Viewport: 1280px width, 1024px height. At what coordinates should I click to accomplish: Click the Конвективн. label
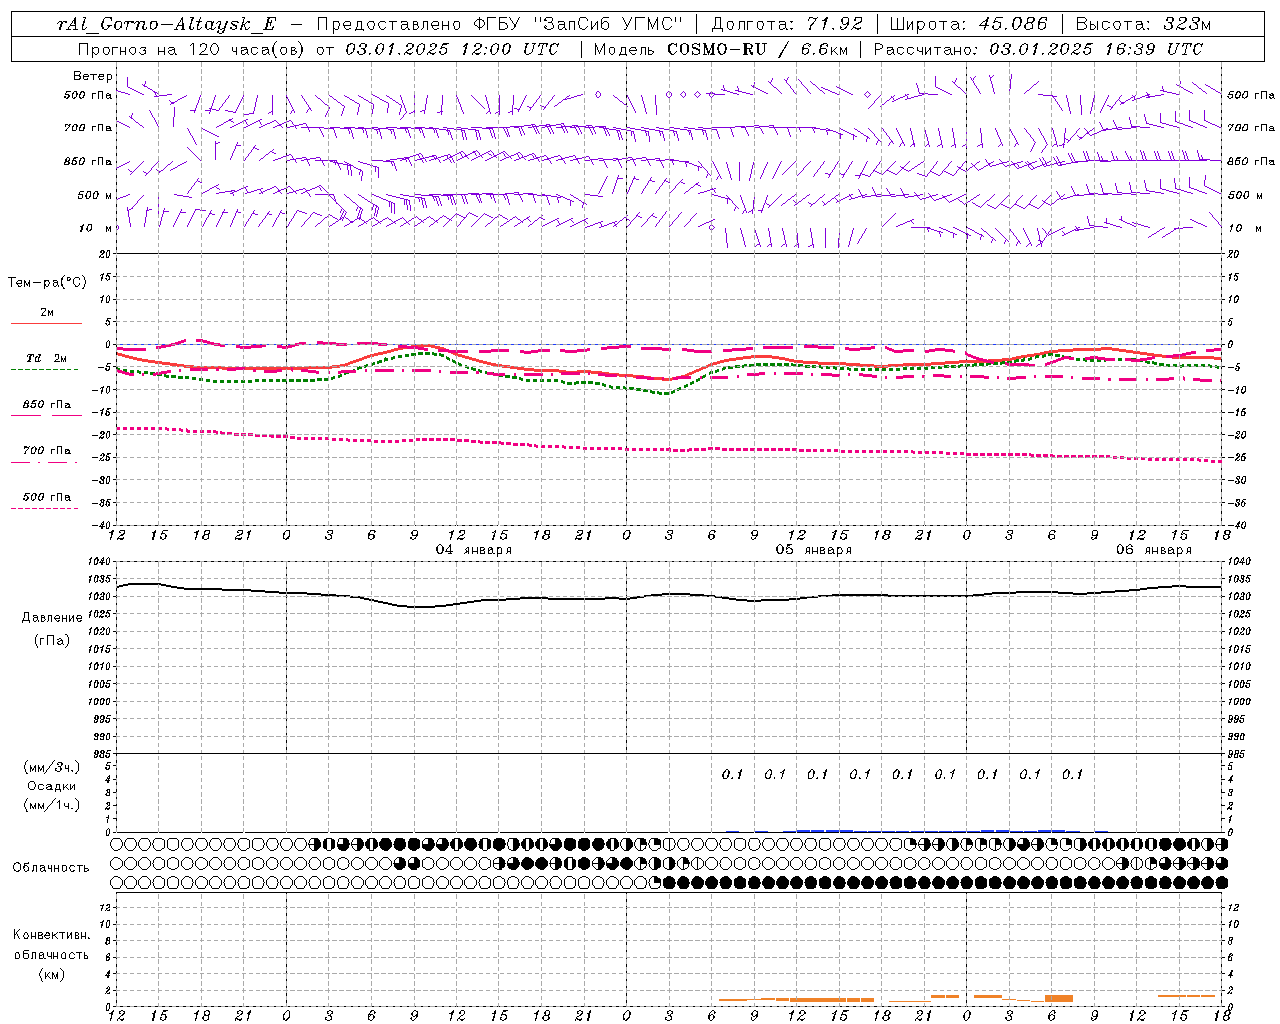click(52, 934)
